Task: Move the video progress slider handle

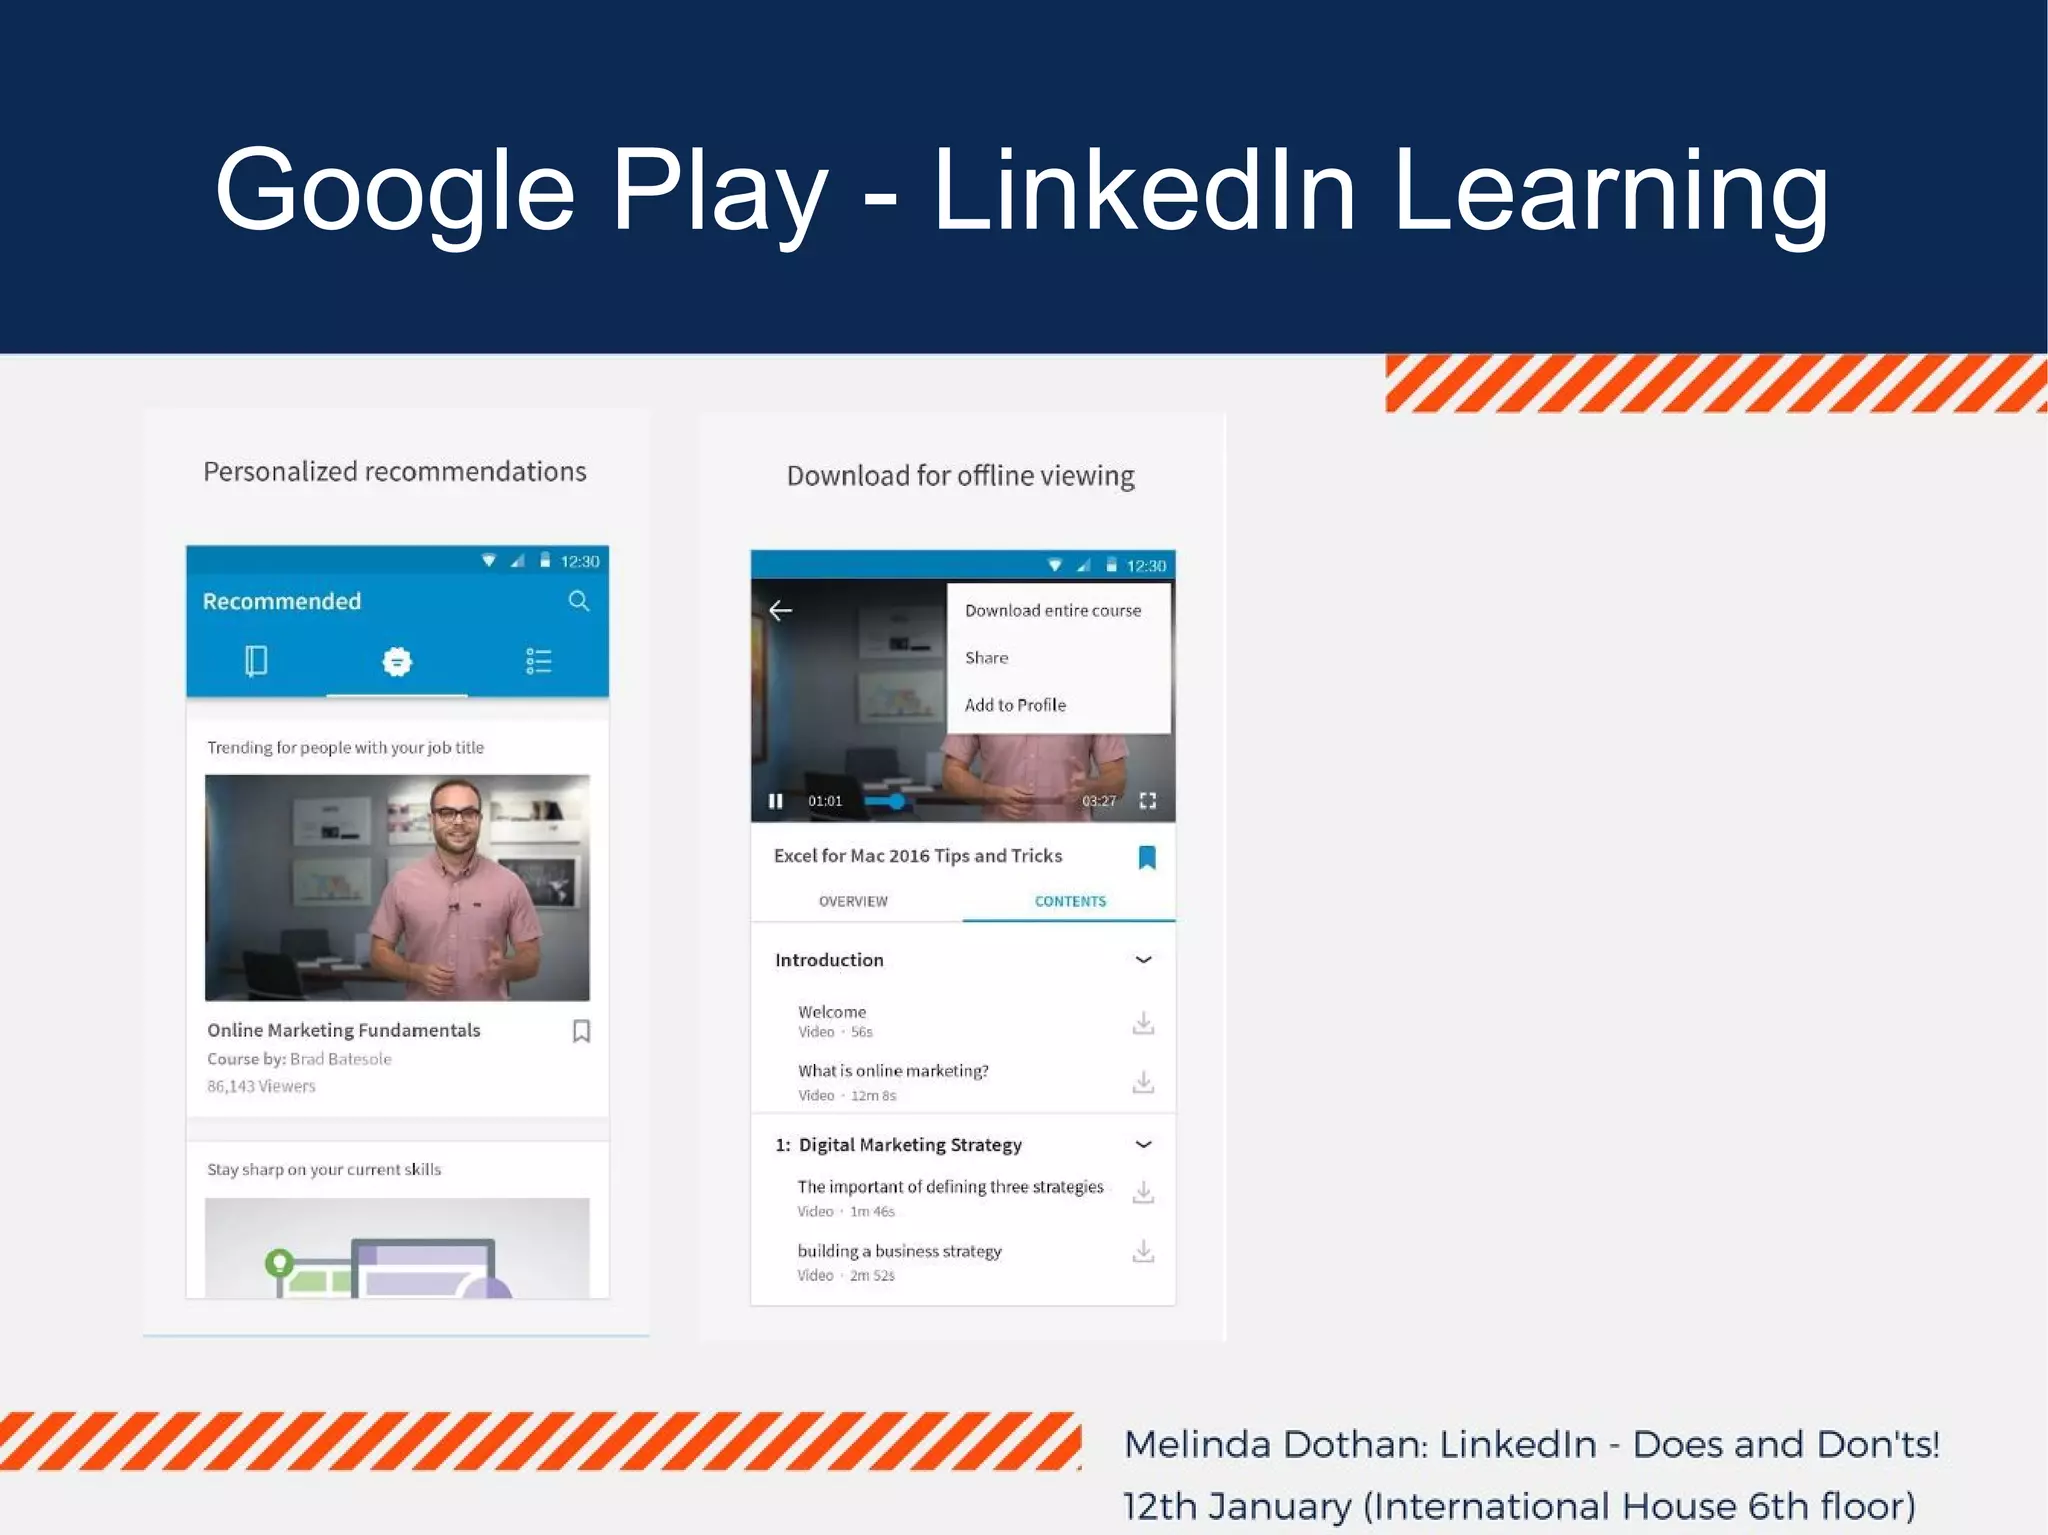Action: pyautogui.click(x=896, y=801)
